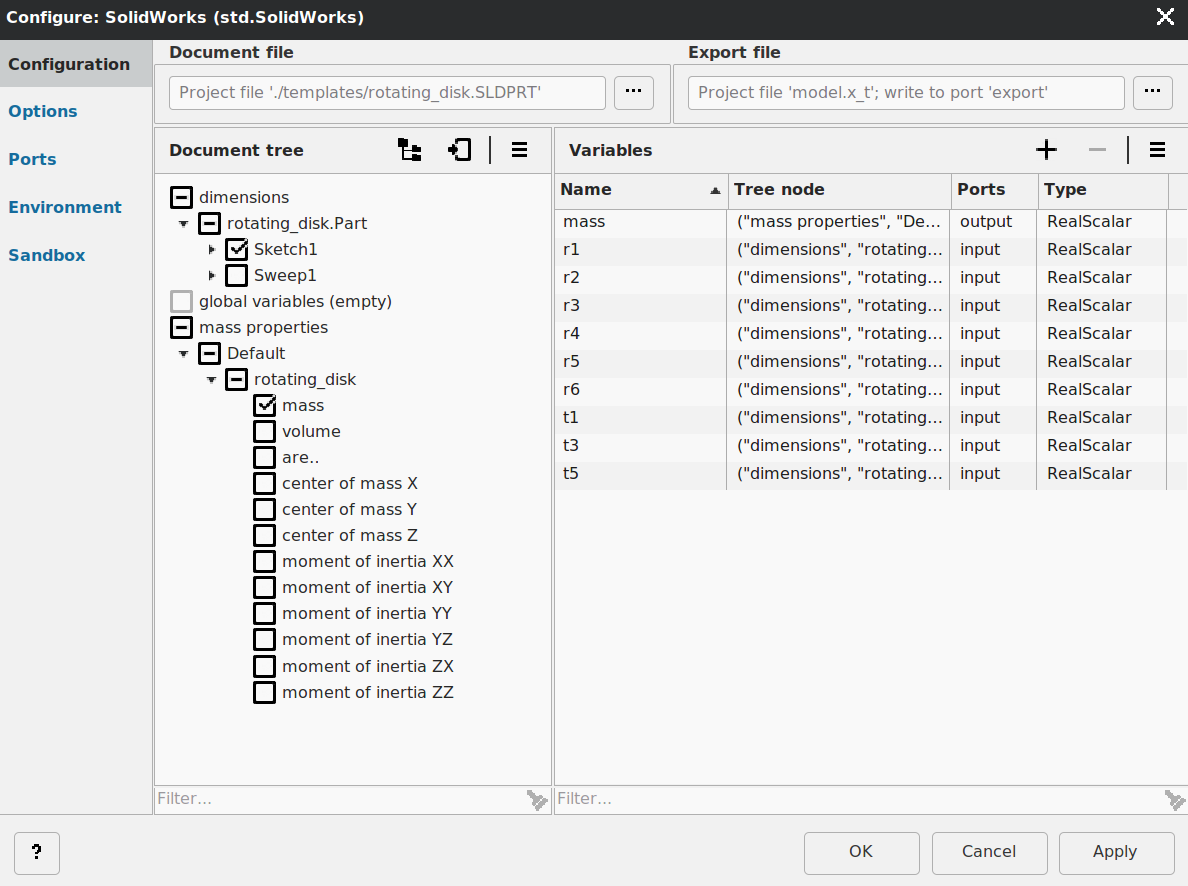
Task: Focus the Document tree Filter field
Action: click(341, 799)
